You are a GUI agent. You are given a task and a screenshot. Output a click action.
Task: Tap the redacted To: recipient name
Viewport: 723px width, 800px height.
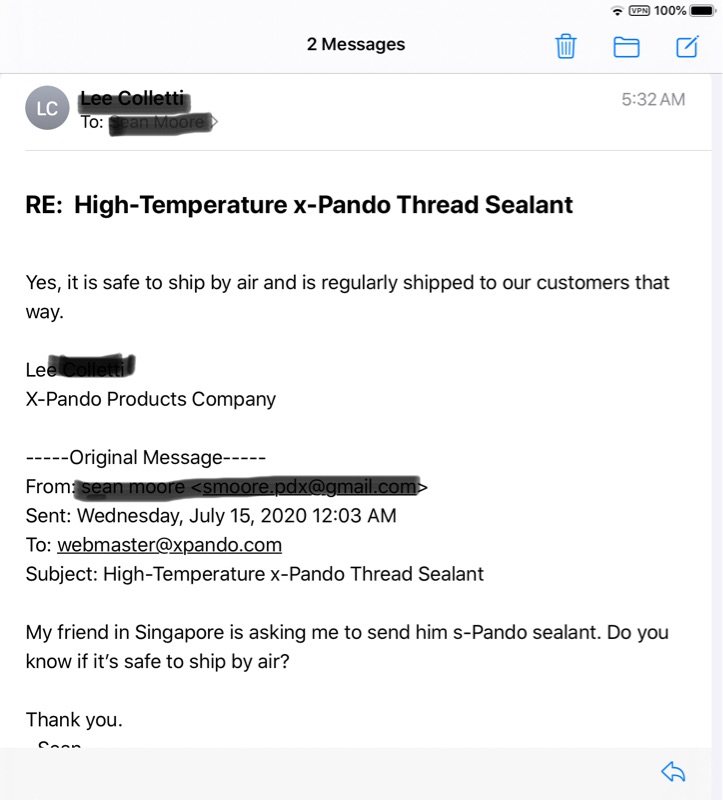(x=162, y=122)
